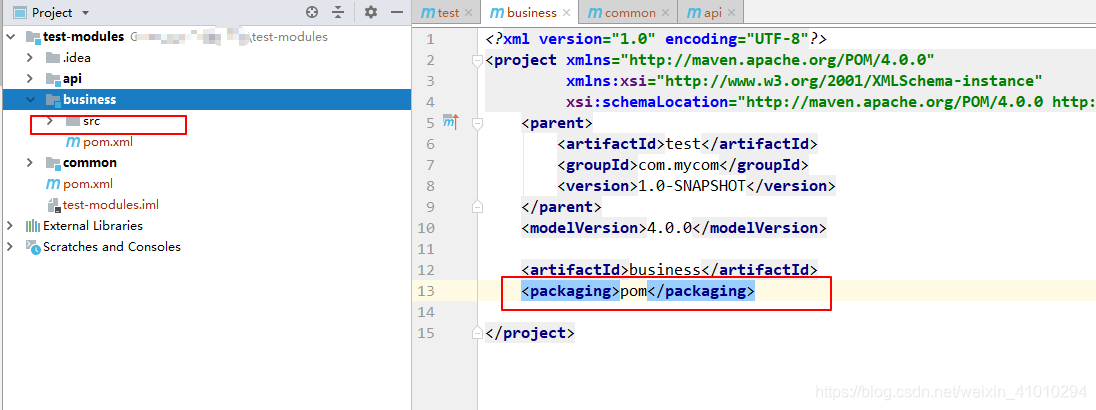1096x410 pixels.
Task: Select External Libraries entry
Action: 93,225
